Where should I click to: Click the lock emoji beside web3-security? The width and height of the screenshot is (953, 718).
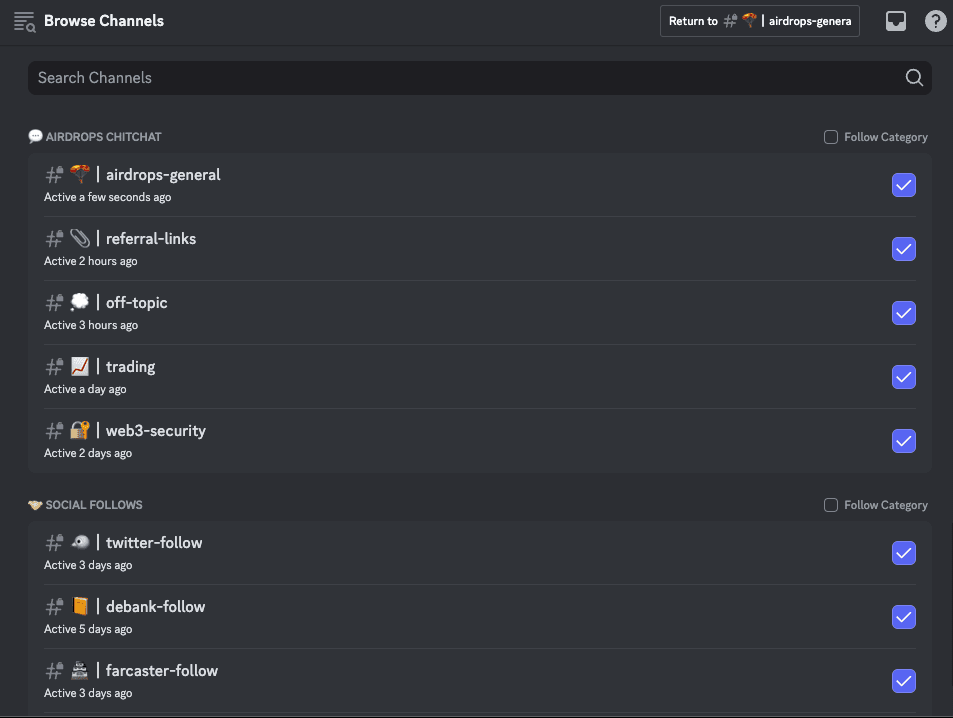coord(80,430)
